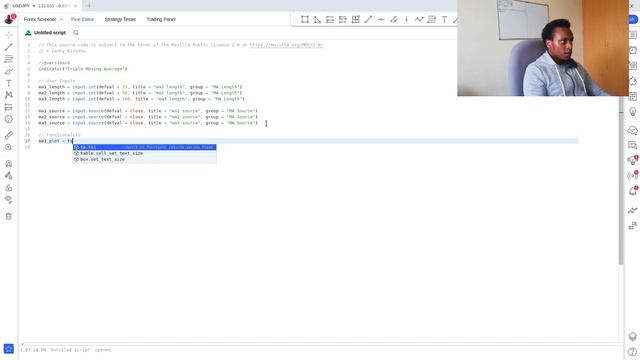Open order panel wave icon

(x=633, y=211)
